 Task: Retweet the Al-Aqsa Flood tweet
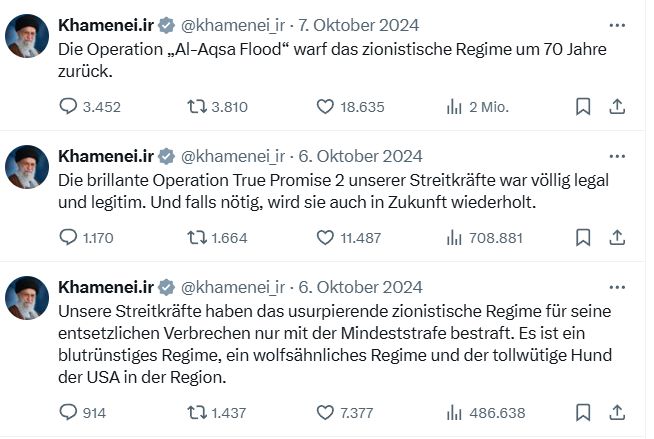[198, 106]
